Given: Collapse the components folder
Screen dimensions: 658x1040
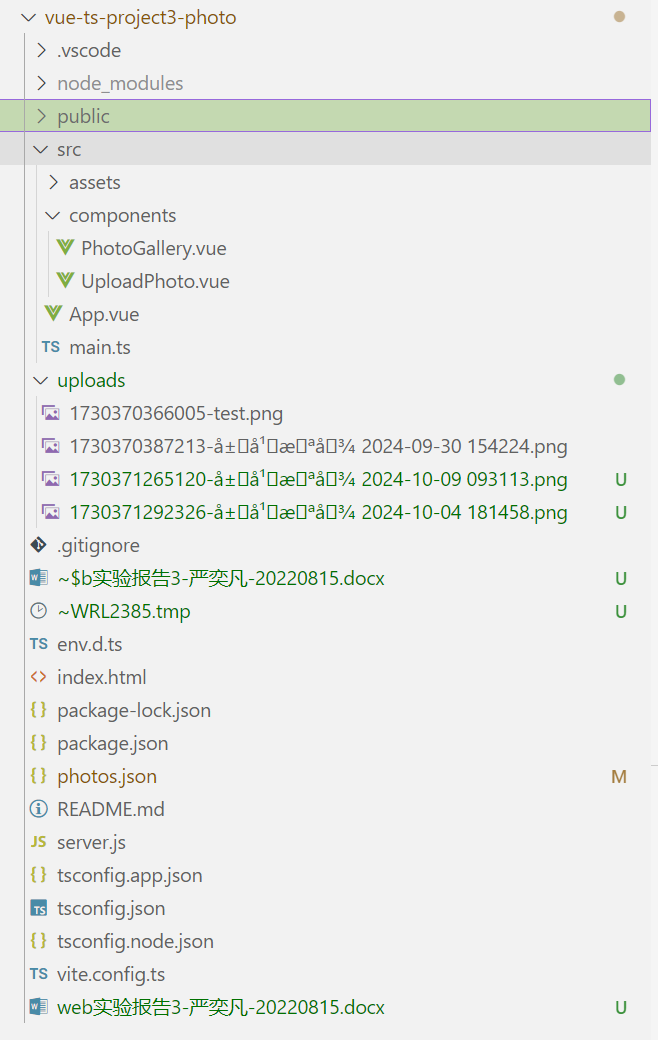Looking at the screenshot, I should point(52,215).
